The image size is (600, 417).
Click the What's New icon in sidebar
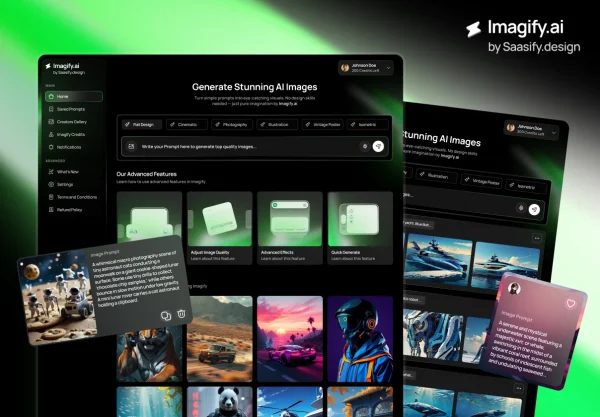[x=51, y=172]
